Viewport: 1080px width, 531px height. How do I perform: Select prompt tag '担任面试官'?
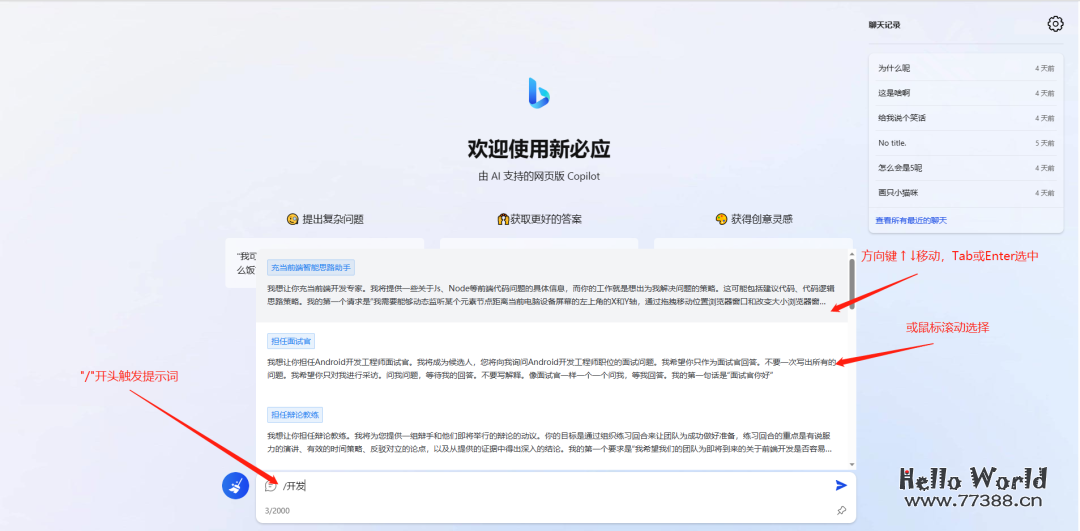(291, 342)
